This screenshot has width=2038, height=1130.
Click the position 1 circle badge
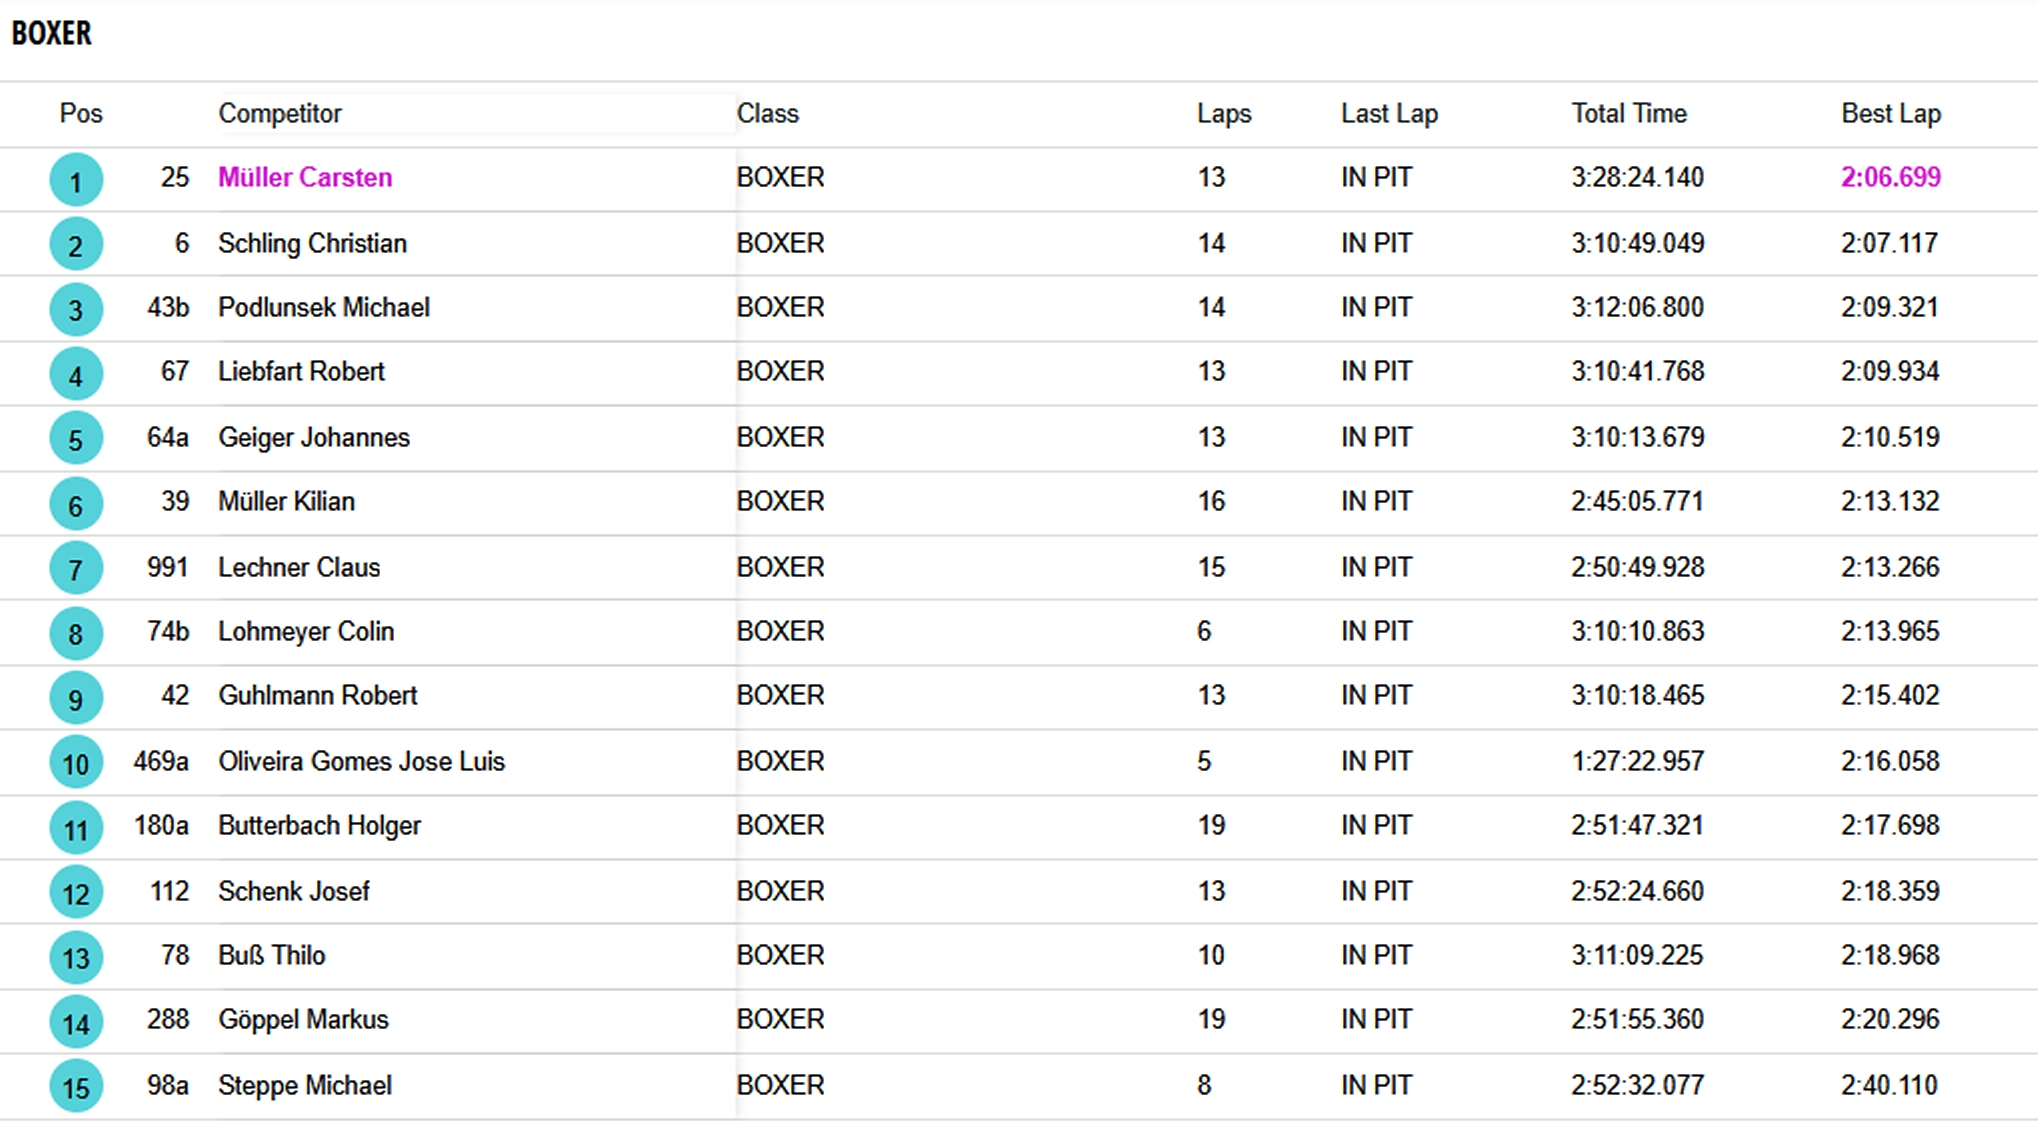76,180
